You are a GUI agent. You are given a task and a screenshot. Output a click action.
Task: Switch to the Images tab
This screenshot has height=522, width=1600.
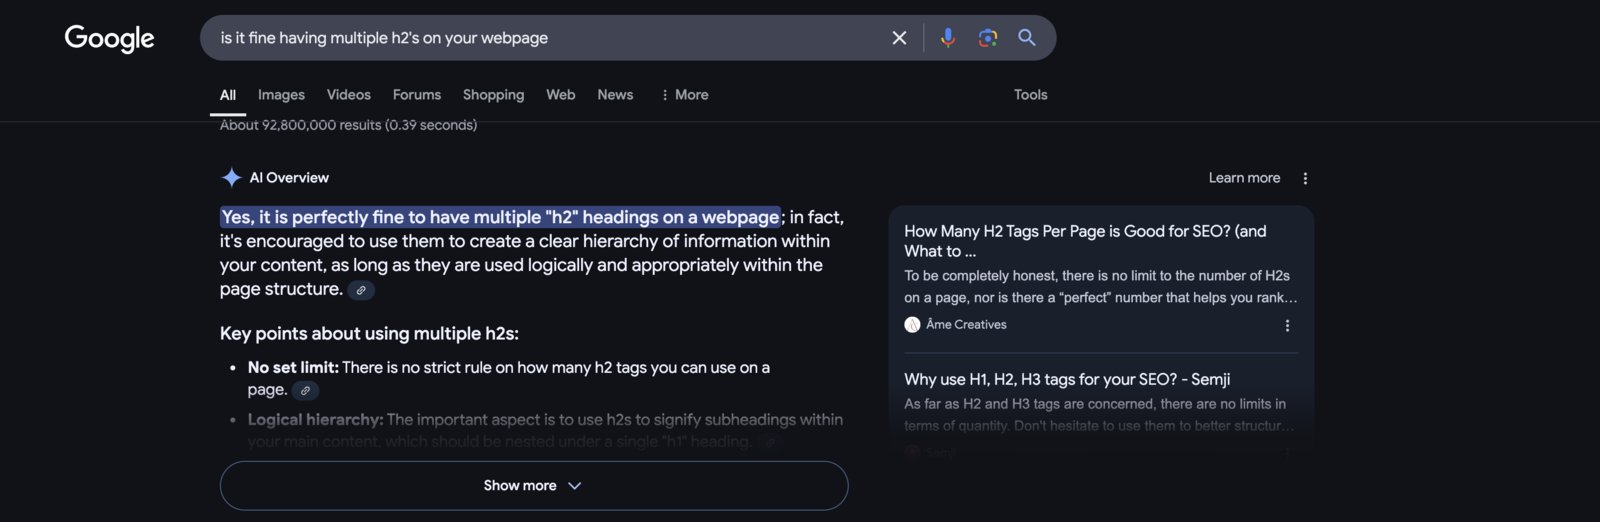(281, 95)
